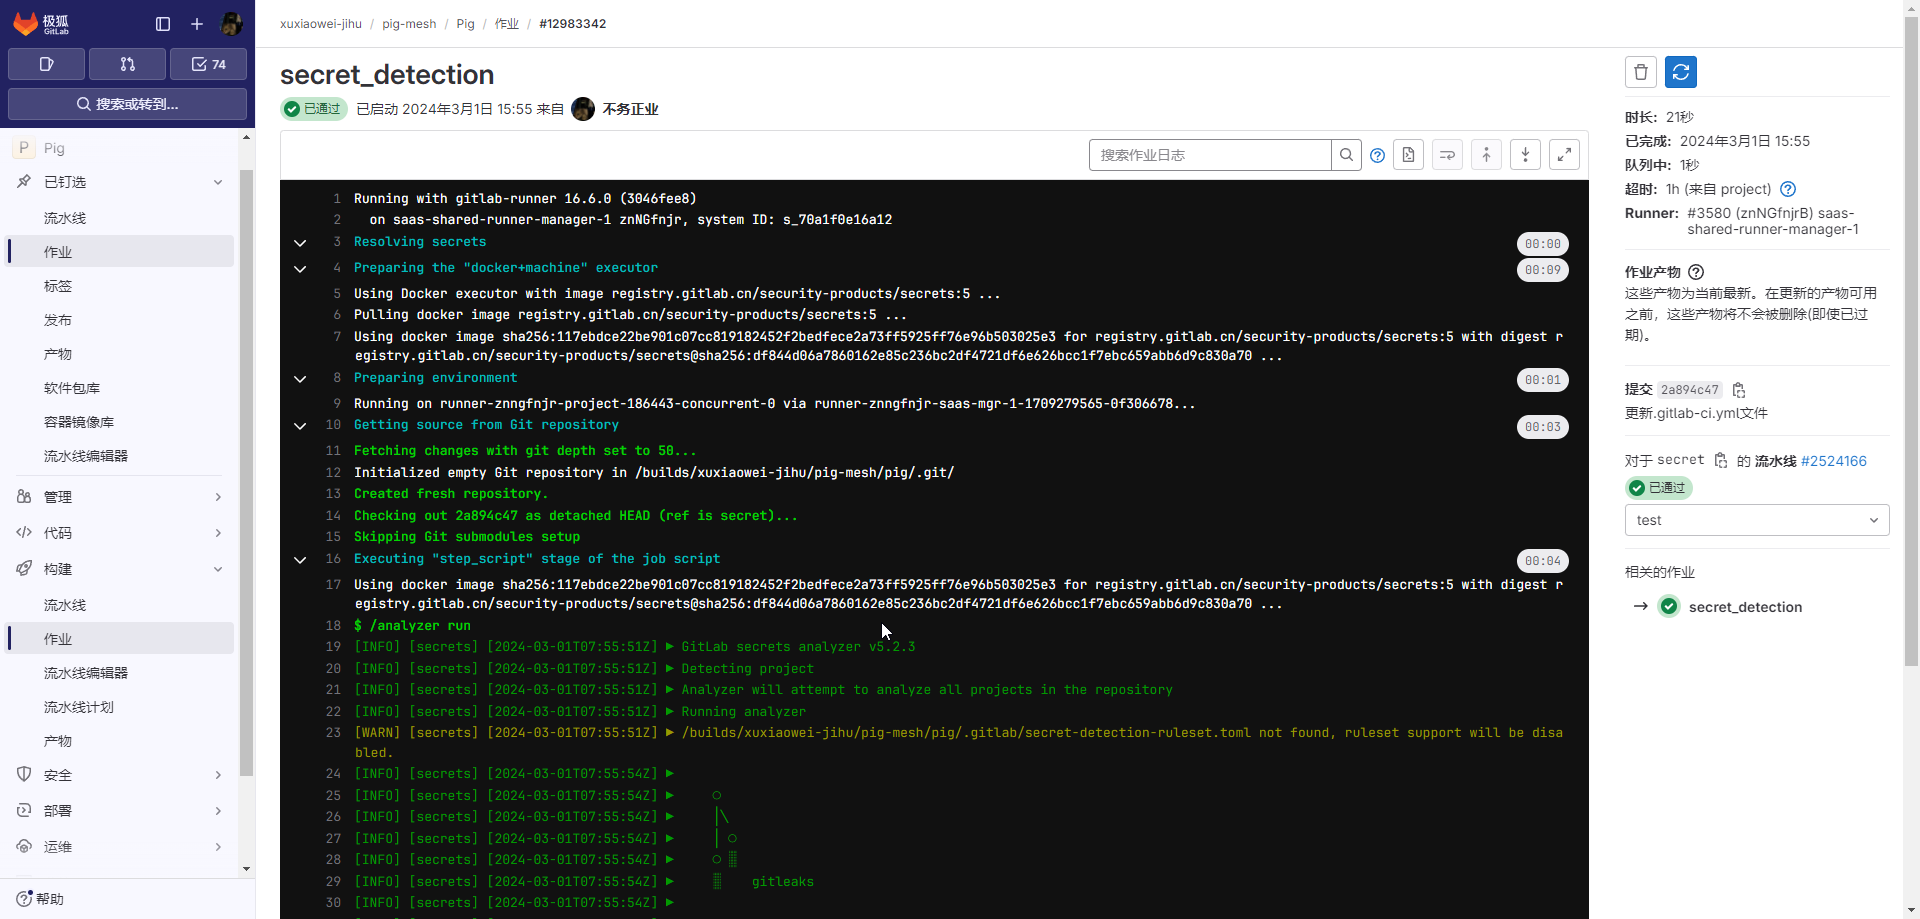The width and height of the screenshot is (1920, 919).
Task: Collapse the Getting source from Git section
Action: tap(300, 426)
